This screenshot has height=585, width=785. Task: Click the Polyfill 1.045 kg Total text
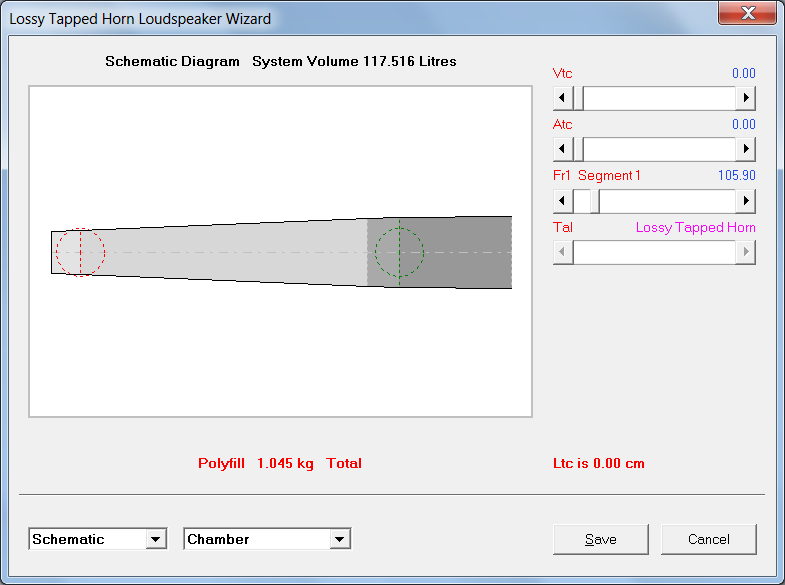(280, 463)
